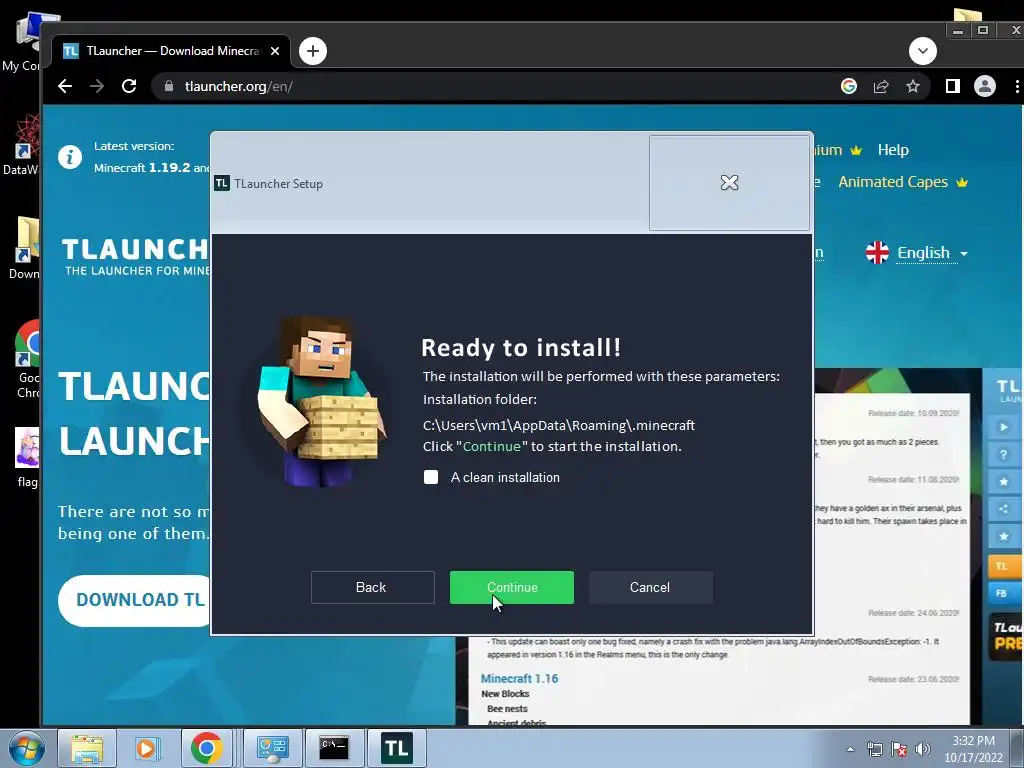Cancel the TLauncher installation
Image resolution: width=1024 pixels, height=768 pixels.
pos(650,587)
